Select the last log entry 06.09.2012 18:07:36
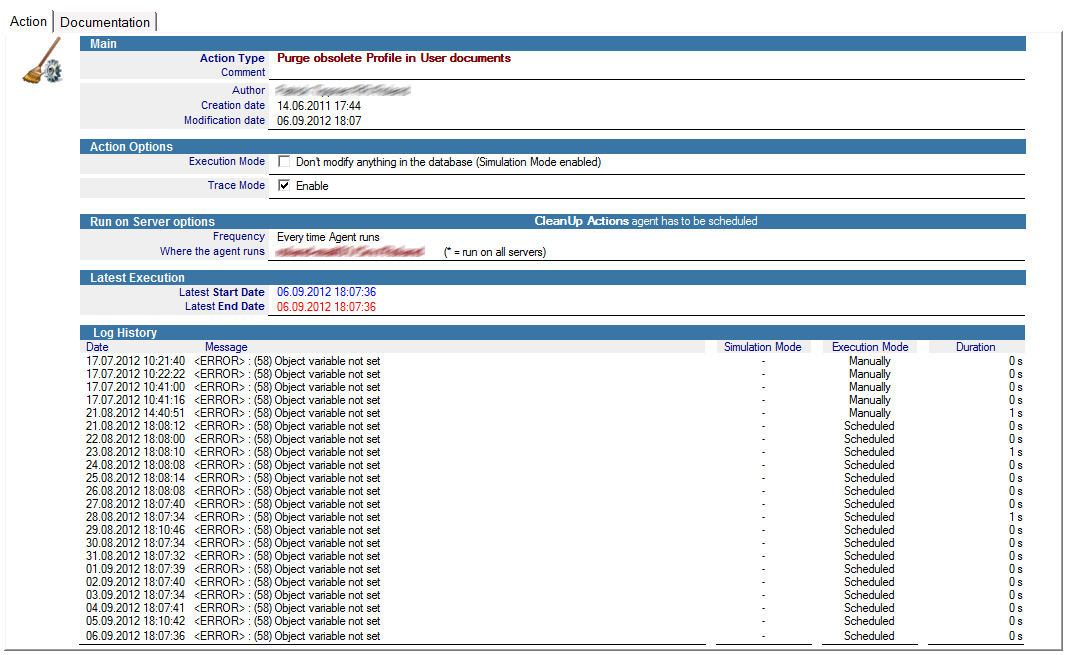The height and width of the screenshot is (655, 1071). pyautogui.click(x=233, y=636)
